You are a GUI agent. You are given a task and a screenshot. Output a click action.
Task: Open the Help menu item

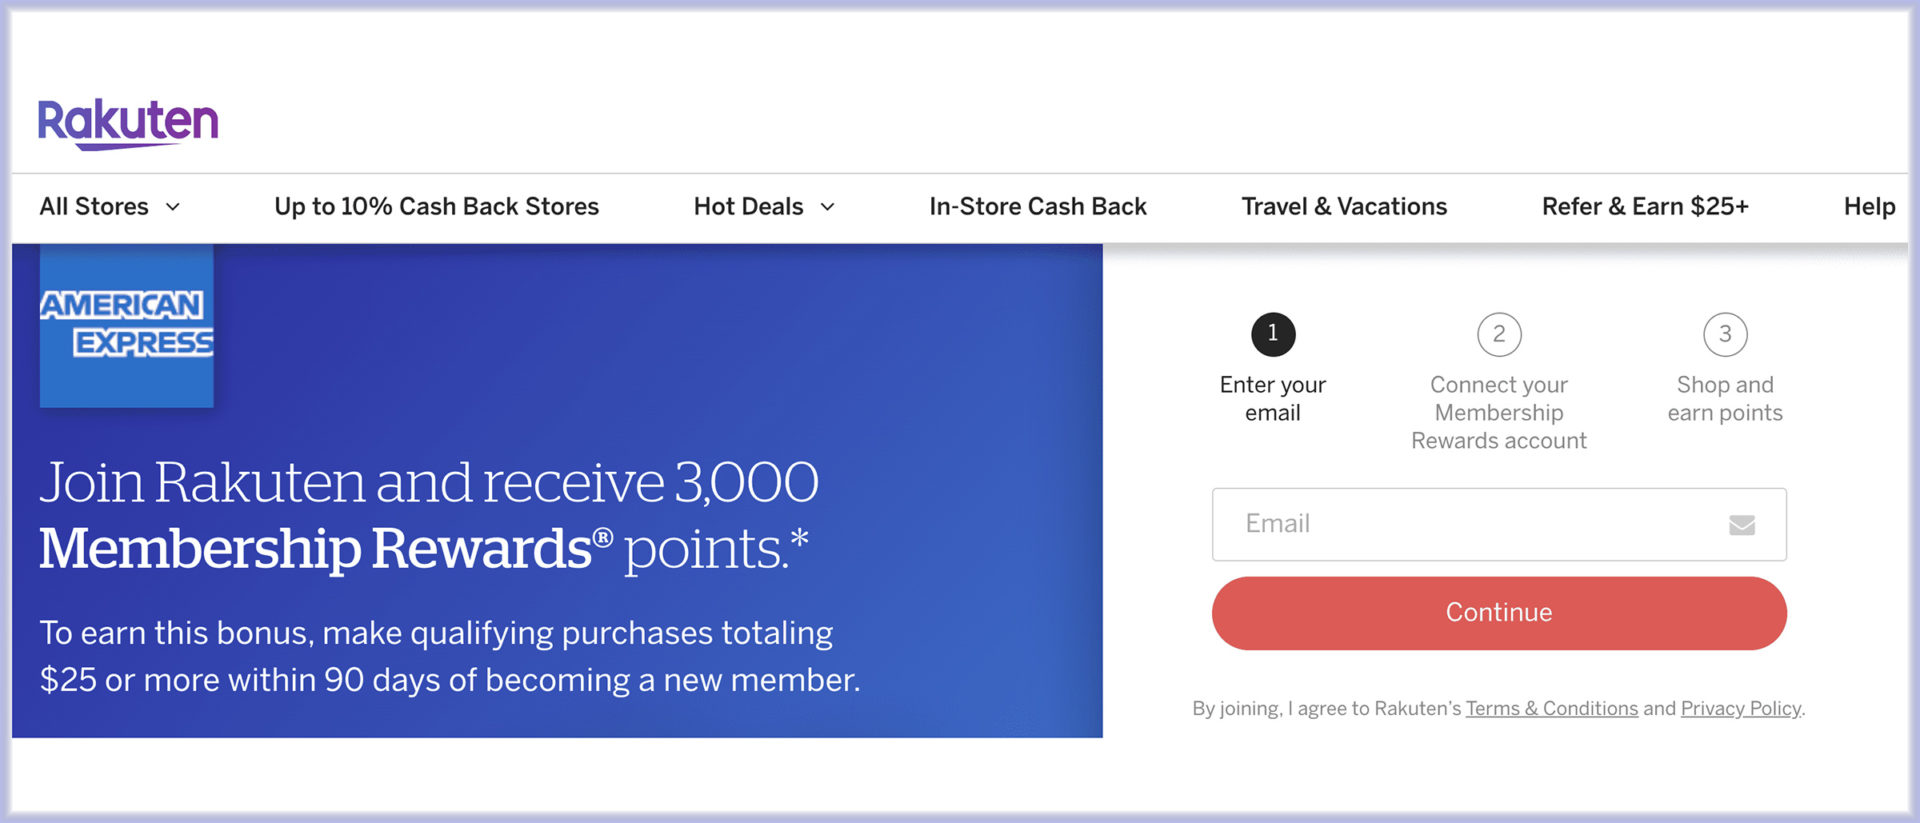point(1869,207)
